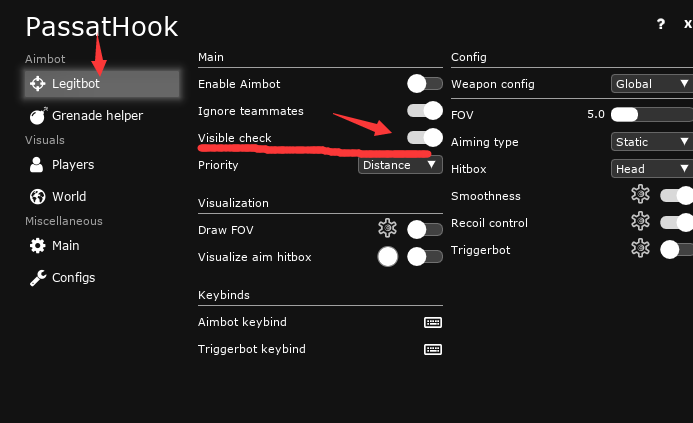Open Triggerbot gear settings
The height and width of the screenshot is (423, 693).
click(x=640, y=249)
